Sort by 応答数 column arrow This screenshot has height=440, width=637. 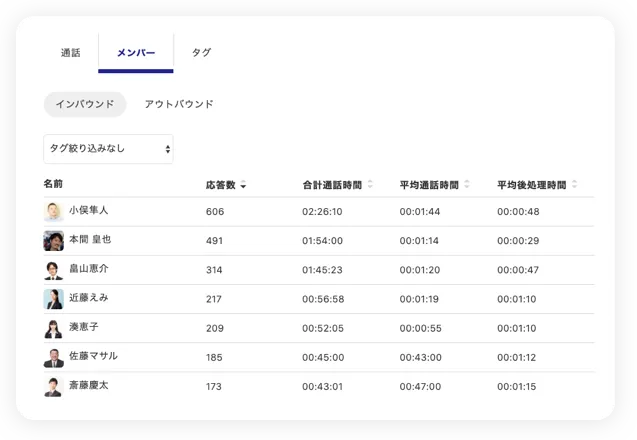coord(243,185)
